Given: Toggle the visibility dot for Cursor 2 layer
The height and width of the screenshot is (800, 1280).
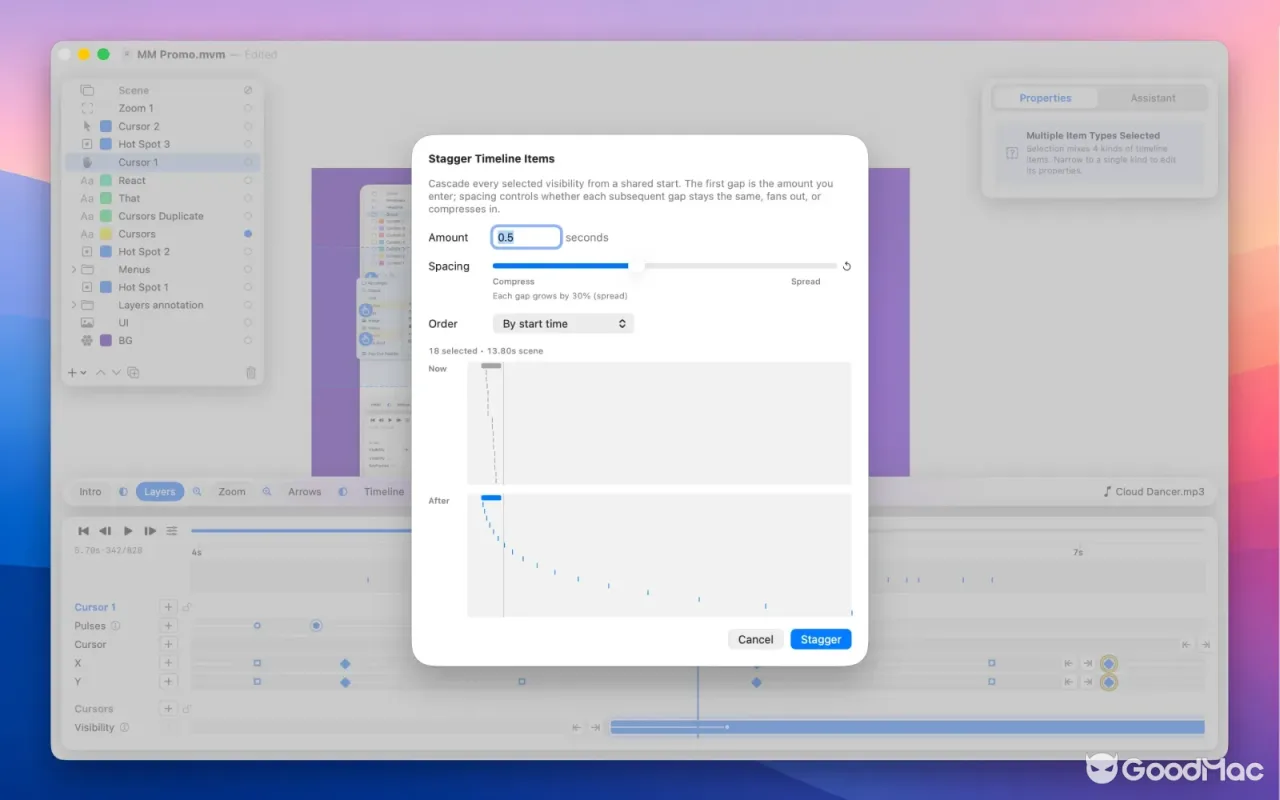Looking at the screenshot, I should (x=248, y=127).
